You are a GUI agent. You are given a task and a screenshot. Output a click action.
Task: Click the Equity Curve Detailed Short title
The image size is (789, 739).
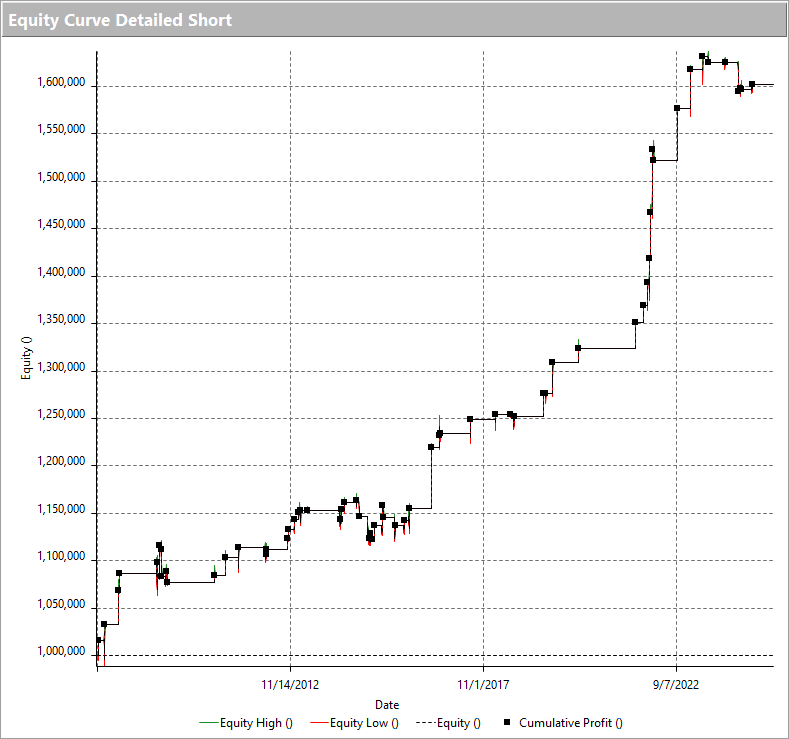(120, 20)
